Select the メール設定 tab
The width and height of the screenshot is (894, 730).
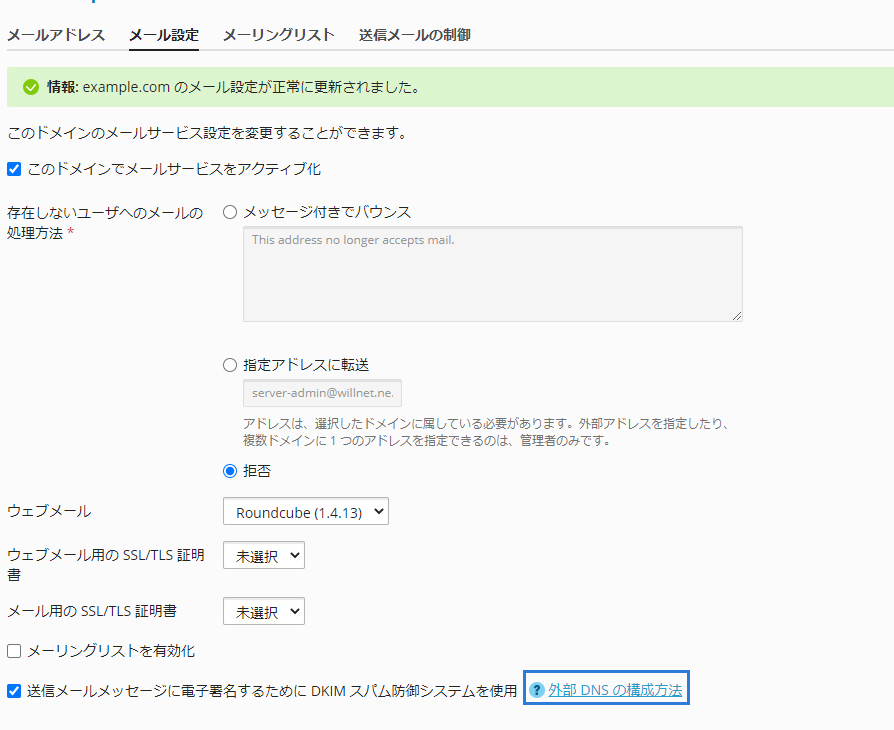(164, 35)
